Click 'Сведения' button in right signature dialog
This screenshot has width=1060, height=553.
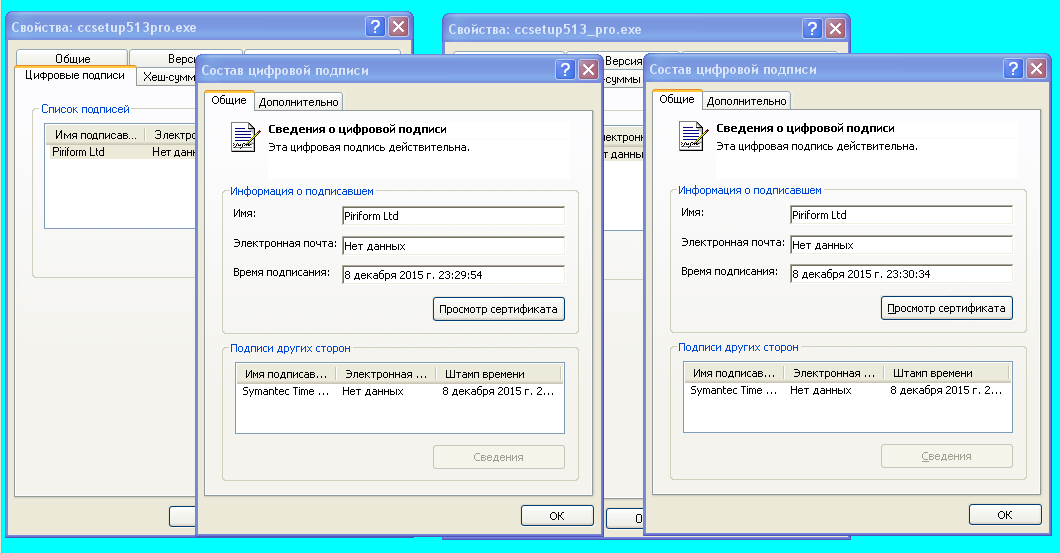click(x=946, y=456)
